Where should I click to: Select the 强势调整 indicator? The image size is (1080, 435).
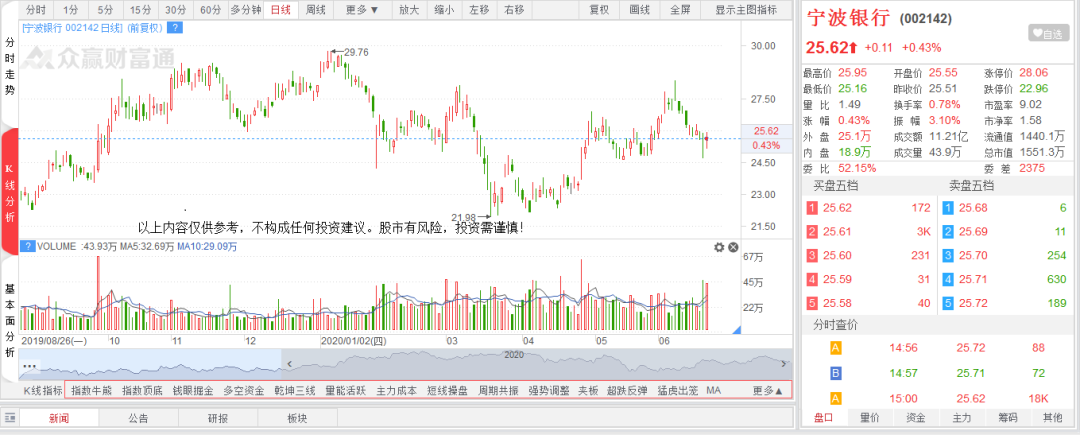[549, 391]
